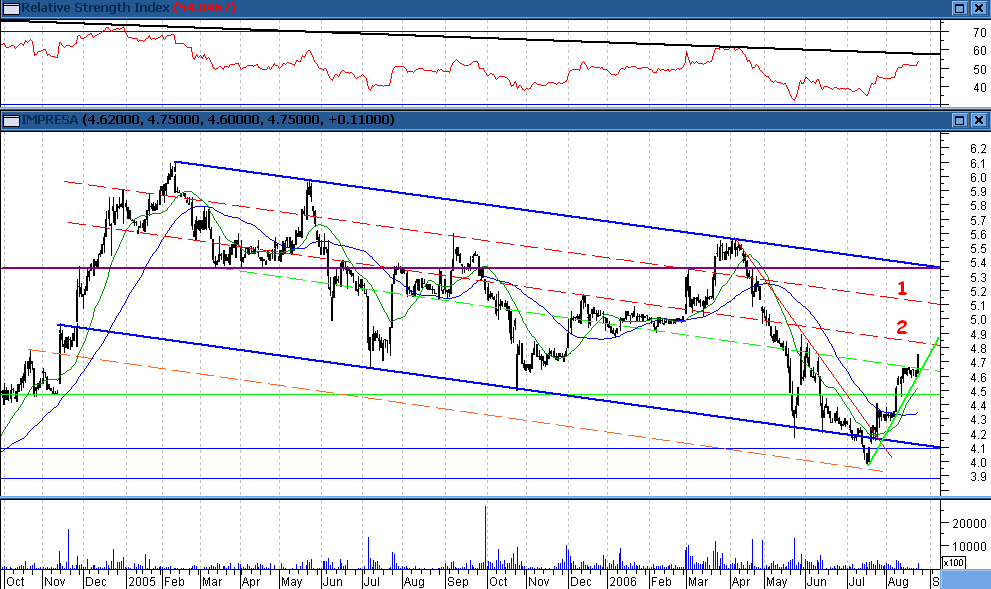Viewport: 991px width, 589px height.
Task: Click the red annotation number 1
Action: click(x=902, y=289)
